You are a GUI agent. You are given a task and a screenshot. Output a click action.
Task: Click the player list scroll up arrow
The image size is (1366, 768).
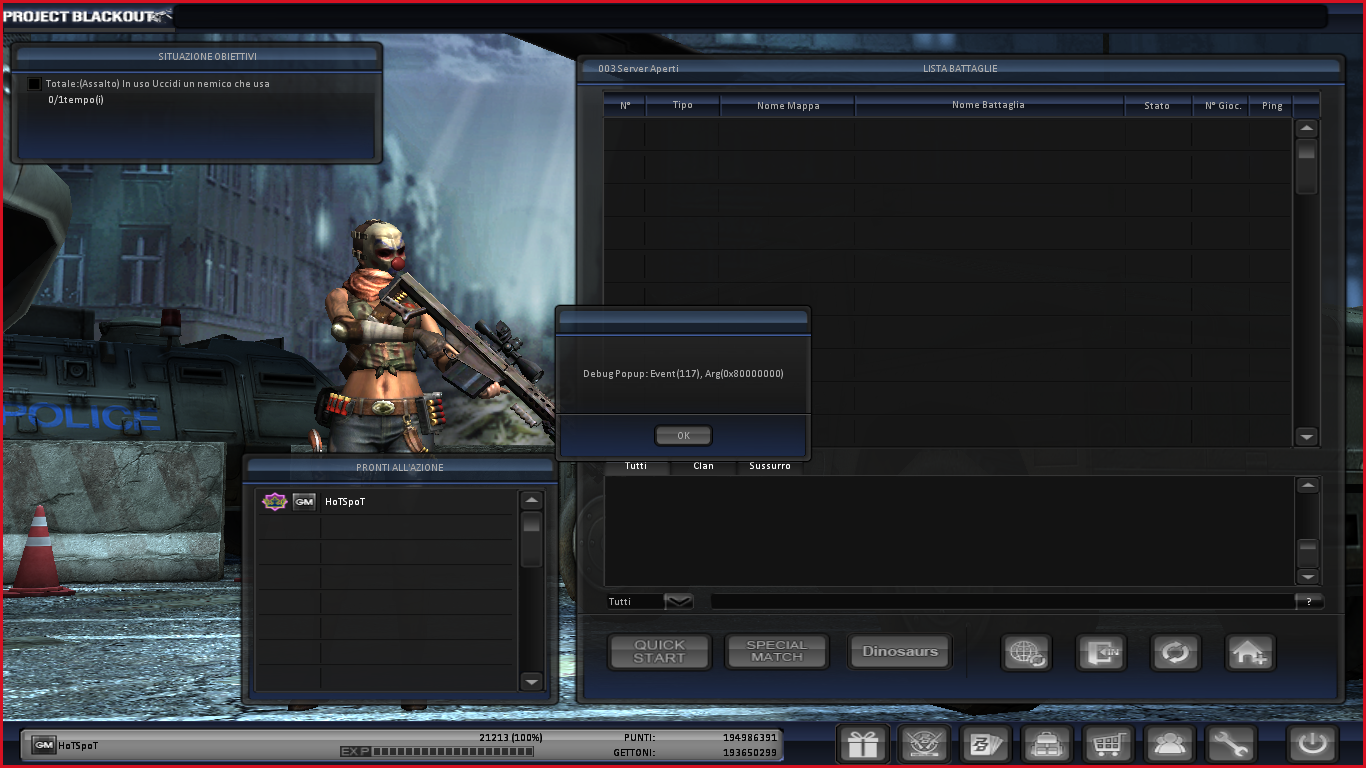[x=532, y=501]
